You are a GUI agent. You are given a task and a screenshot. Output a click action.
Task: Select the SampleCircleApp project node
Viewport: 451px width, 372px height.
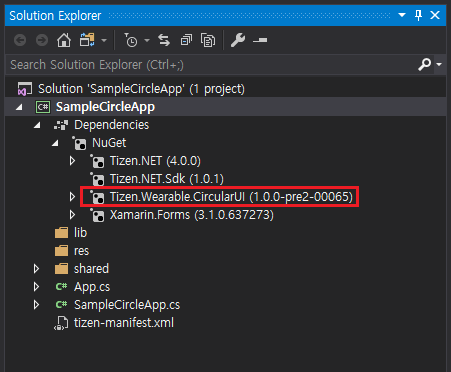[105, 107]
